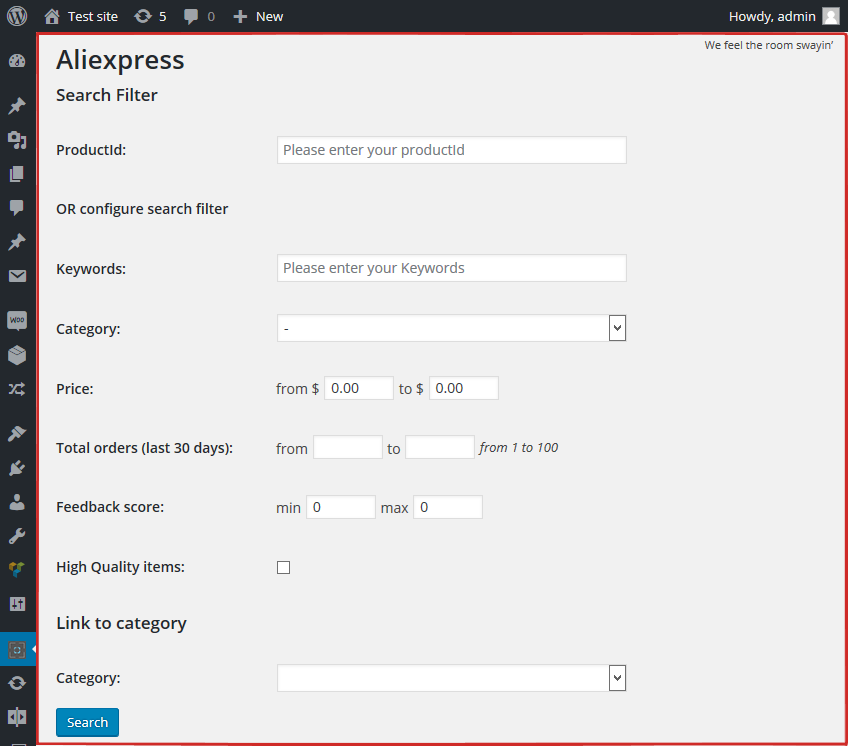Image resolution: width=848 pixels, height=746 pixels.
Task: Open the Dashboard gauge icon
Action: [x=17, y=61]
